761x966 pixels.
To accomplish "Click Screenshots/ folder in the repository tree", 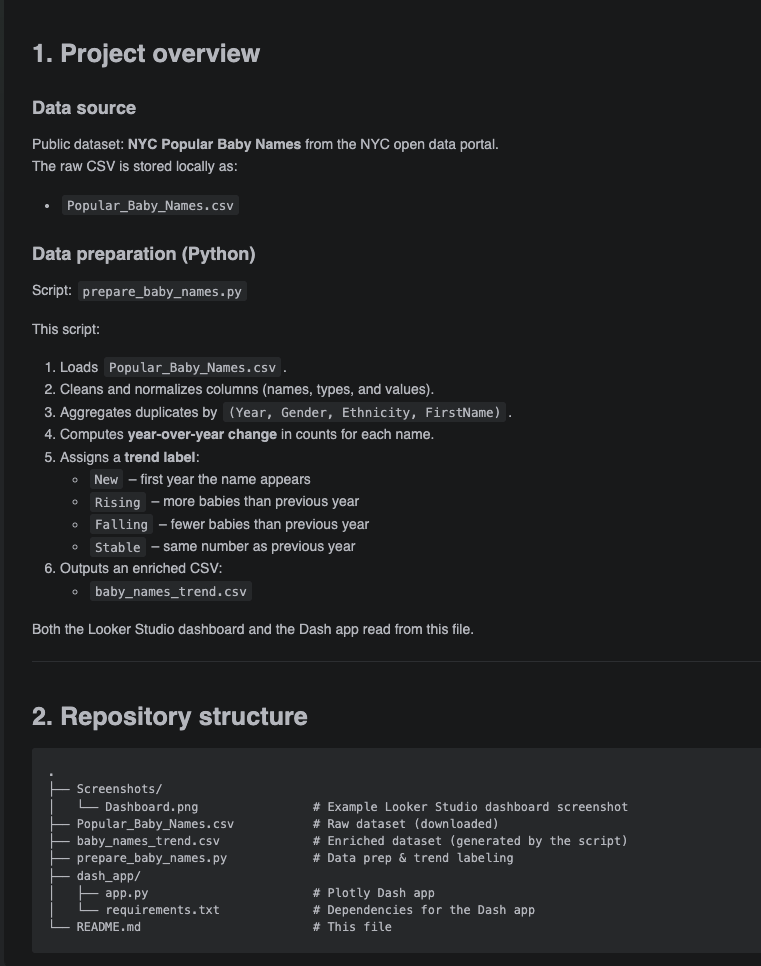I will 119,790.
